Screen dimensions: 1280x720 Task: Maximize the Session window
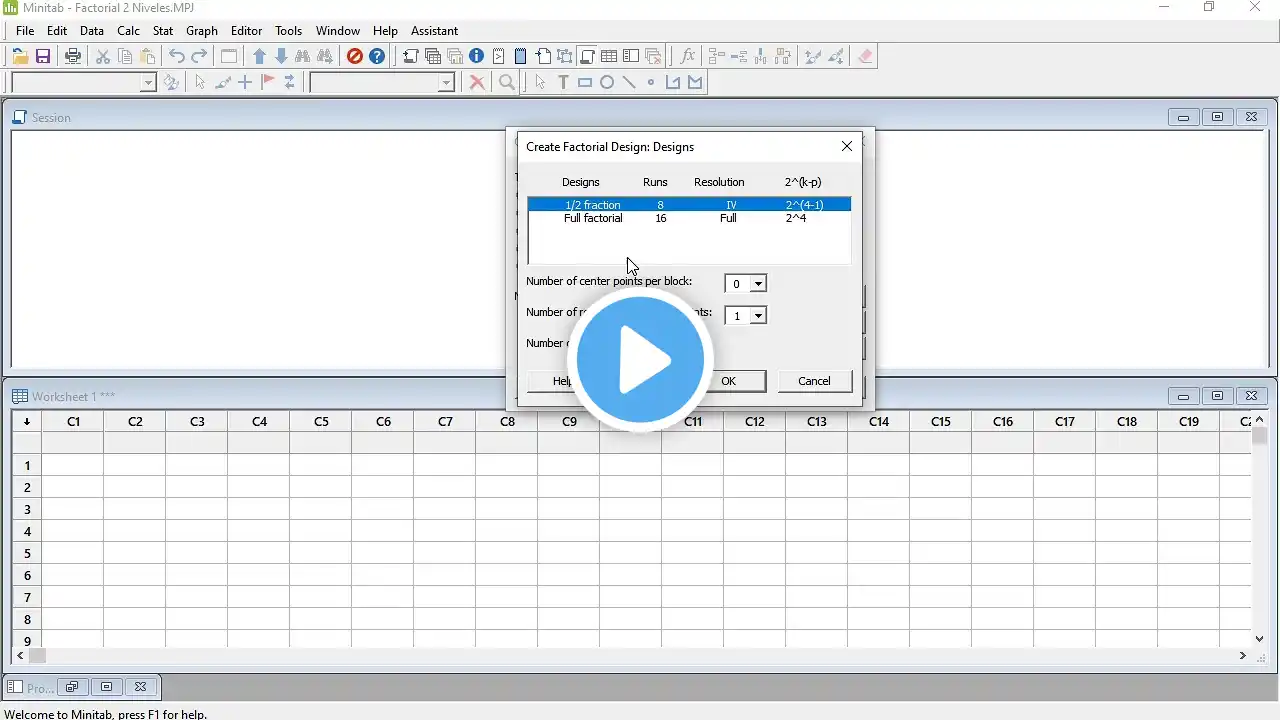1217,117
